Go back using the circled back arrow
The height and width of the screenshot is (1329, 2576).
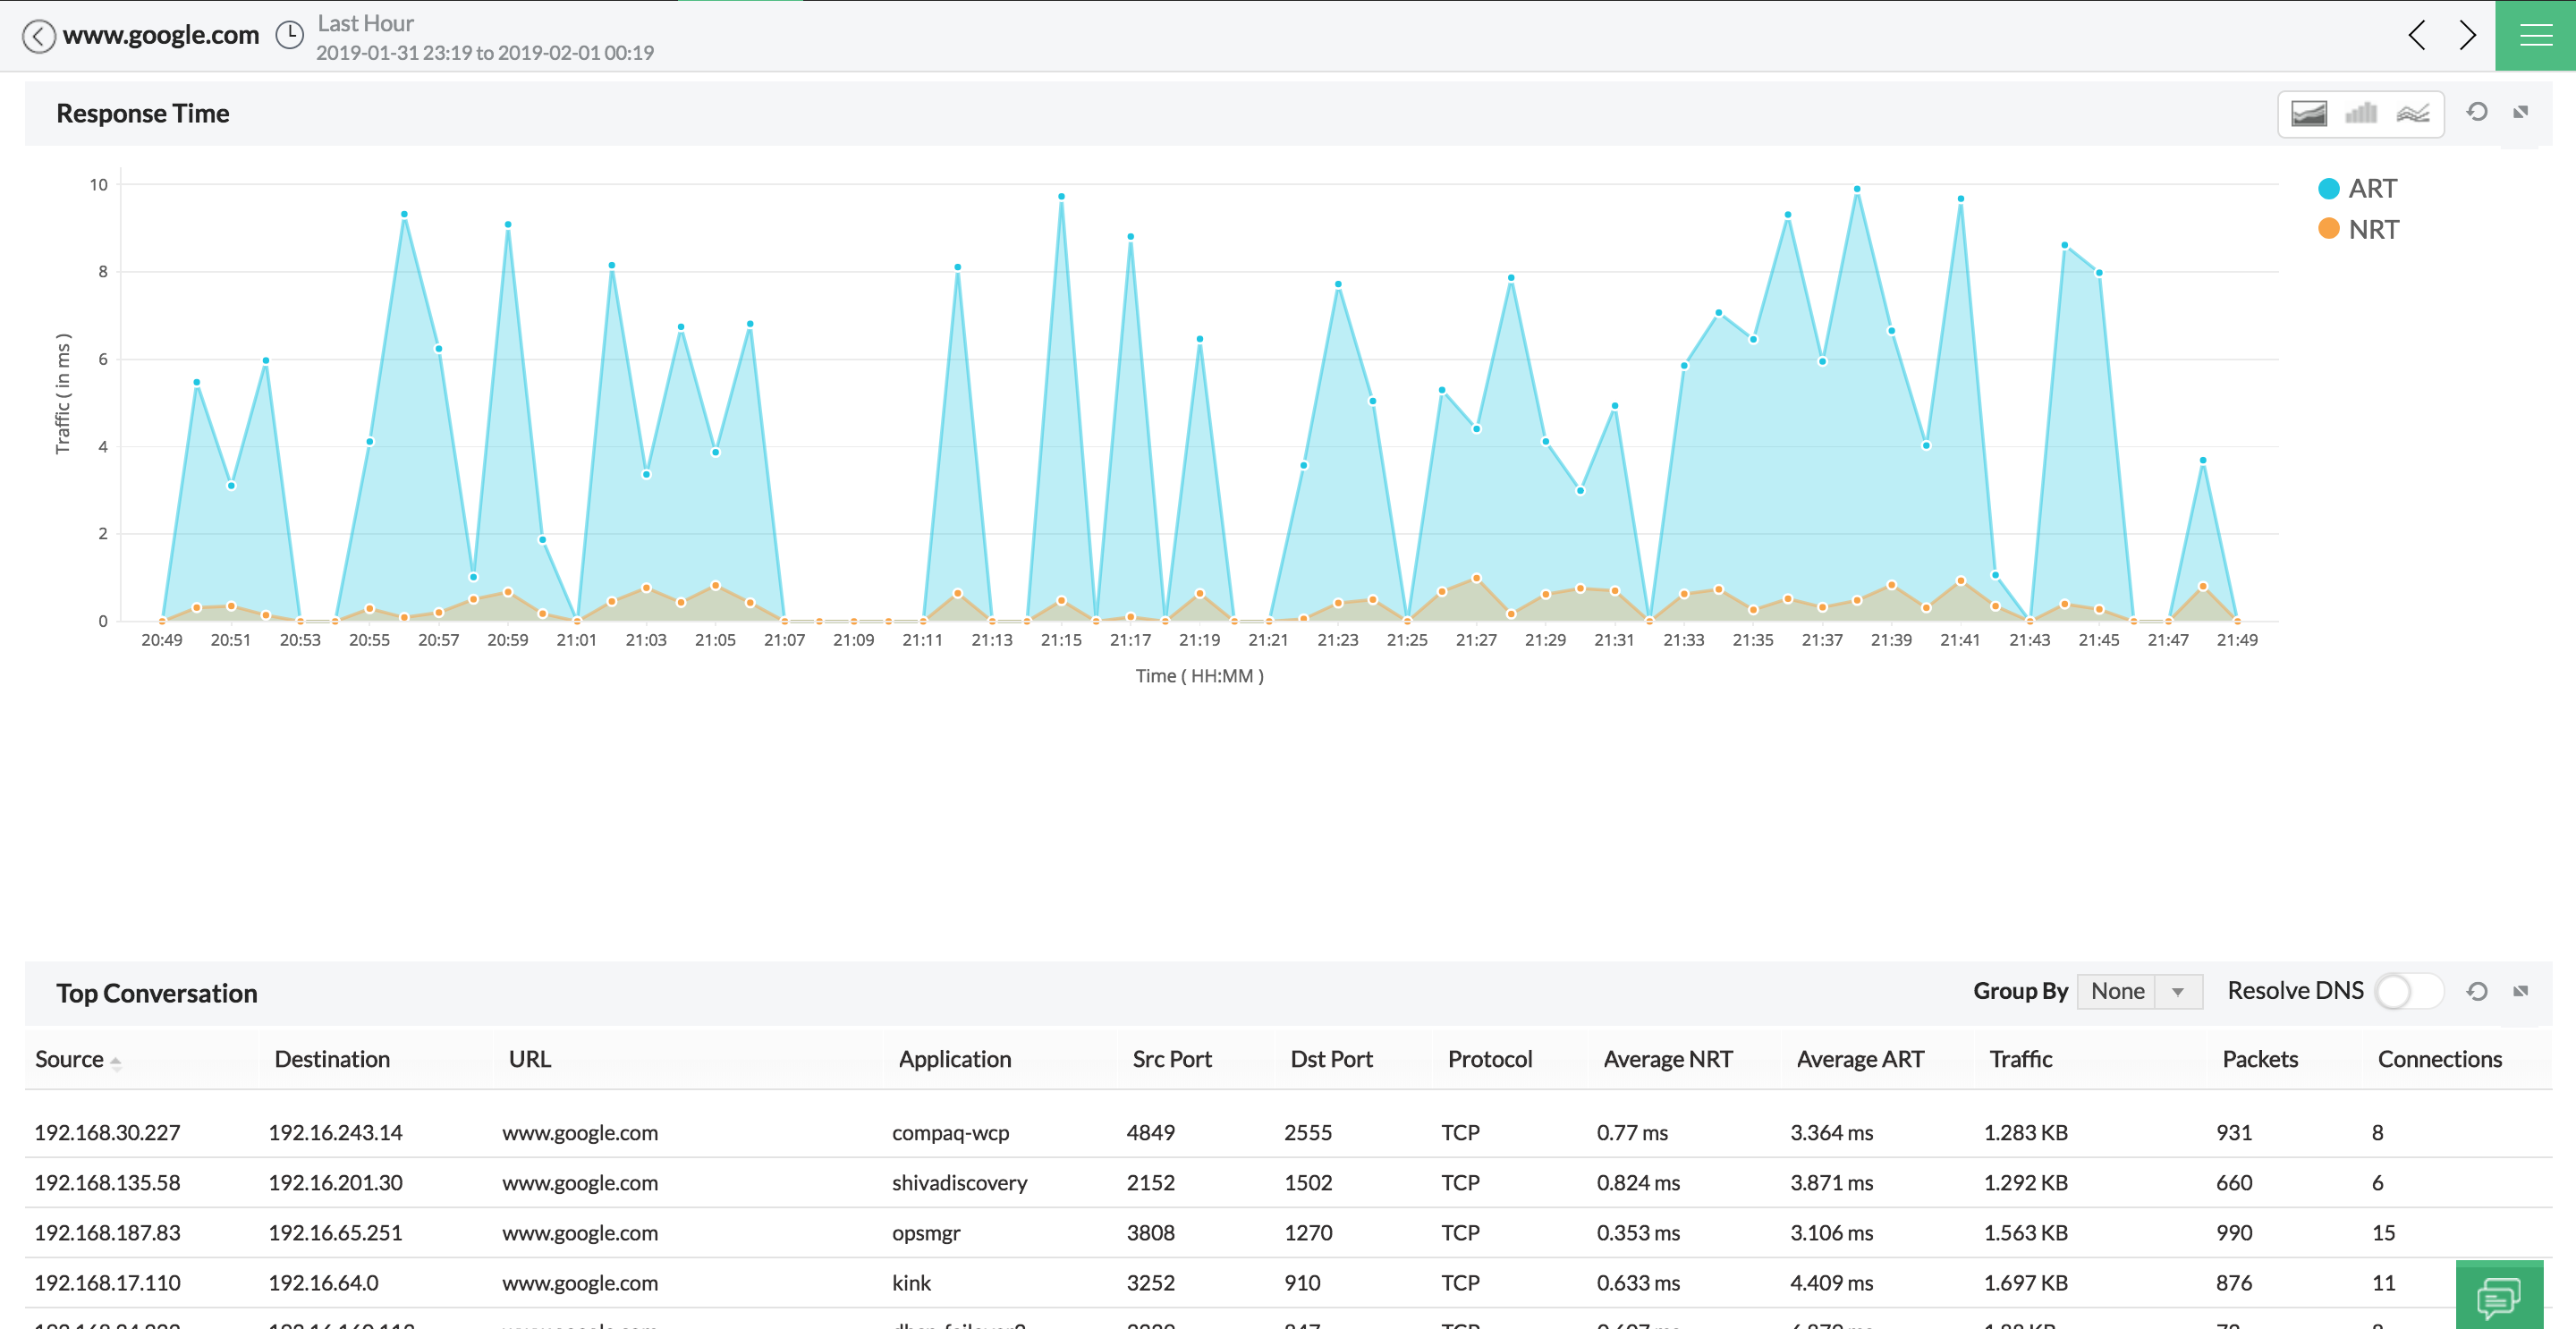(38, 36)
